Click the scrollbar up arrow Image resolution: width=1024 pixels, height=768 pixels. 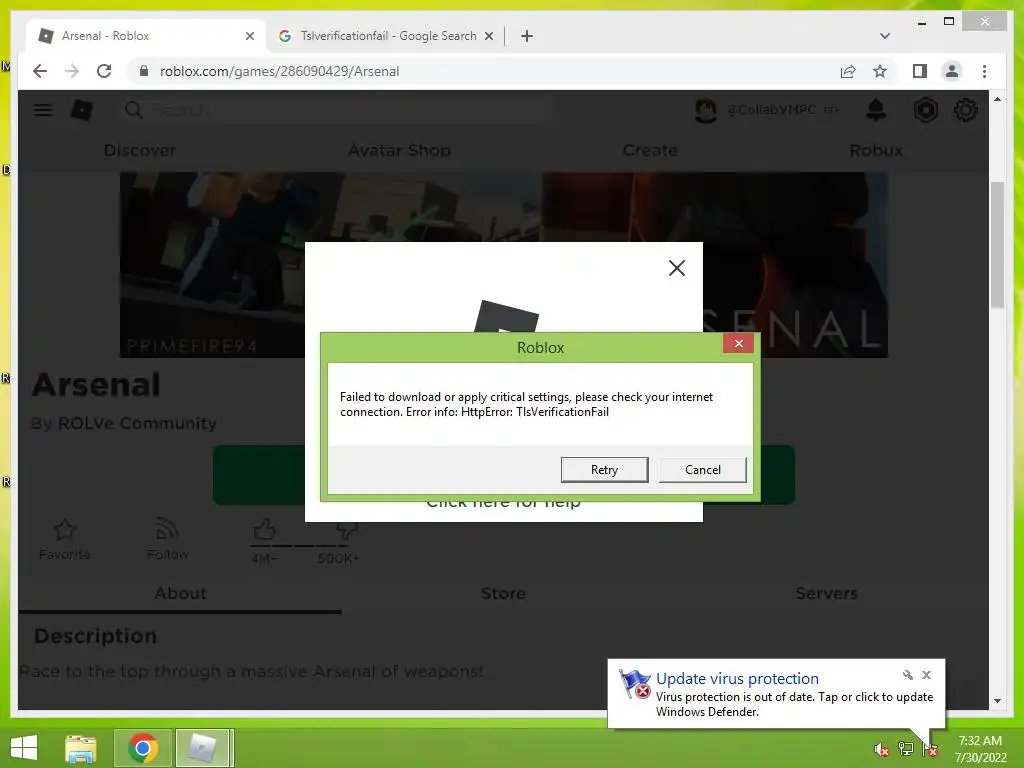[997, 99]
